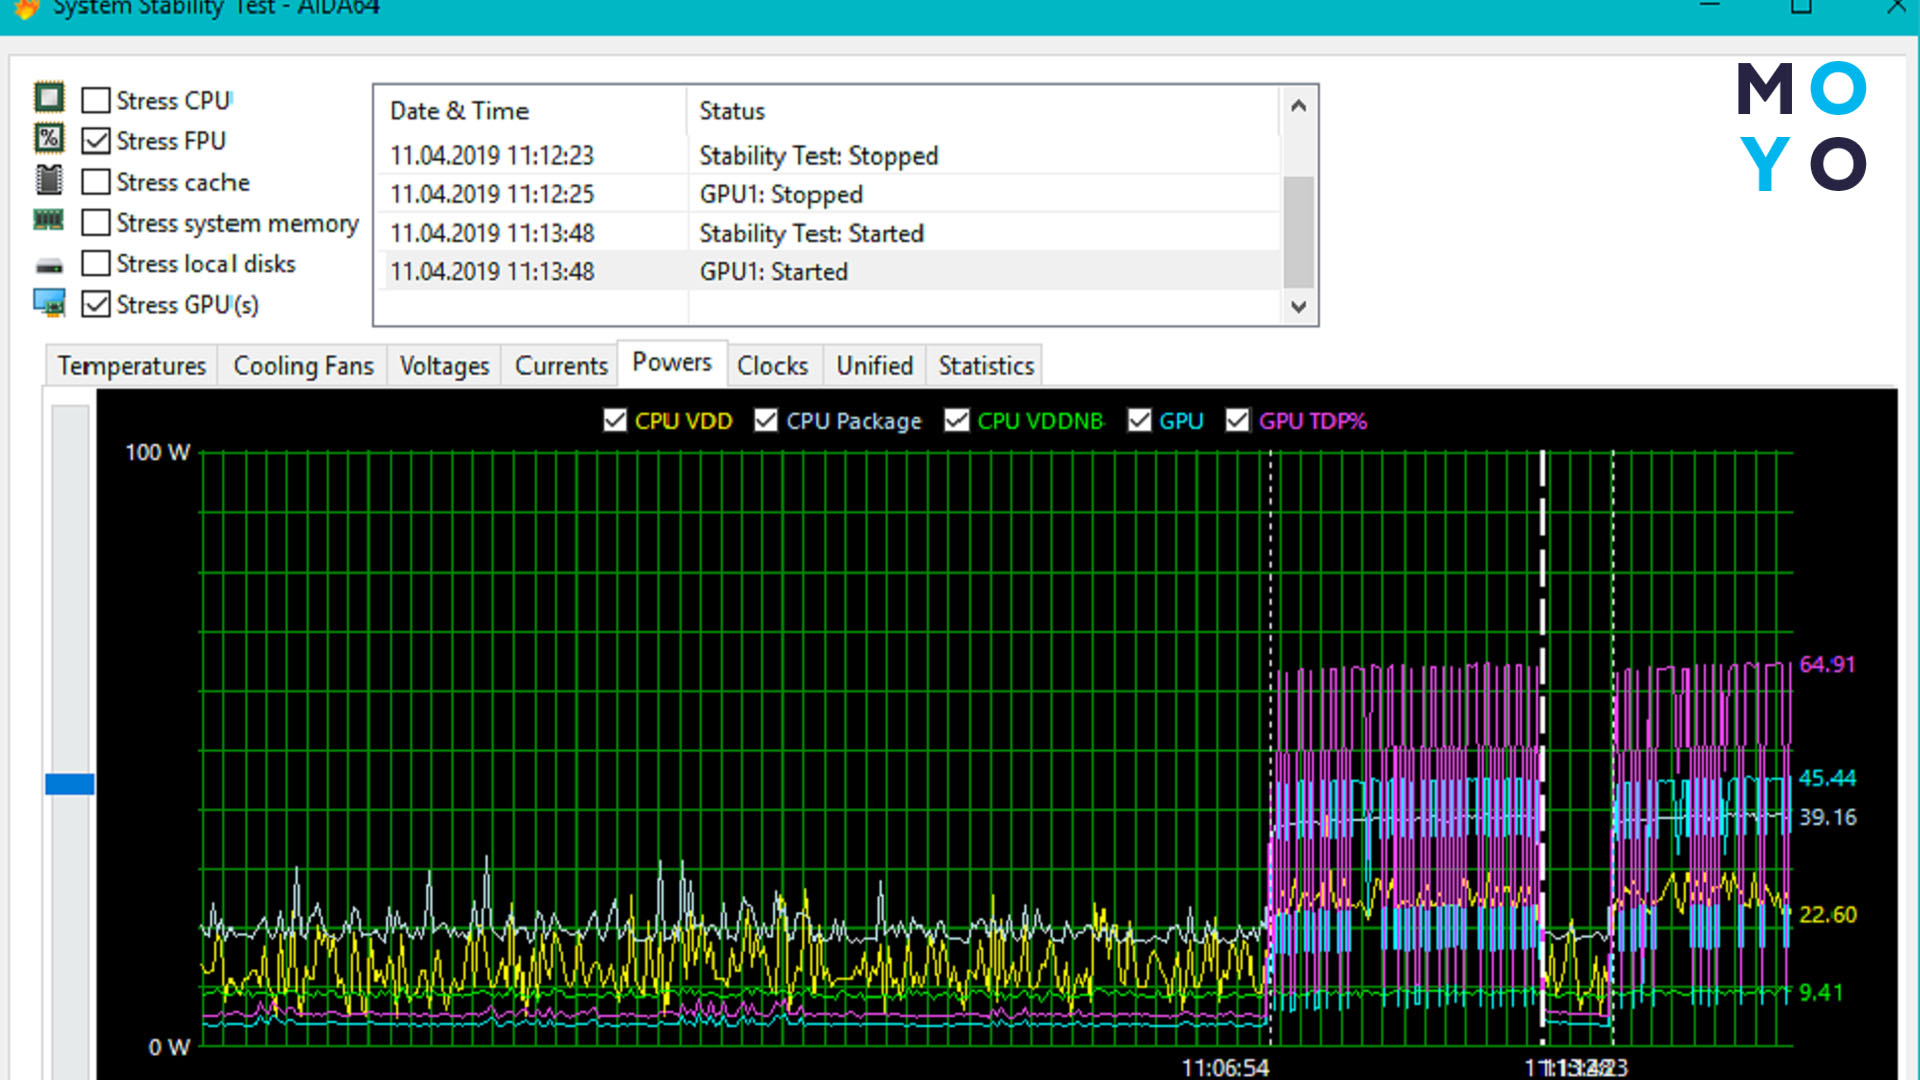This screenshot has height=1080, width=1920.
Task: Hide the GPU TDP% graph line
Action: [1238, 420]
